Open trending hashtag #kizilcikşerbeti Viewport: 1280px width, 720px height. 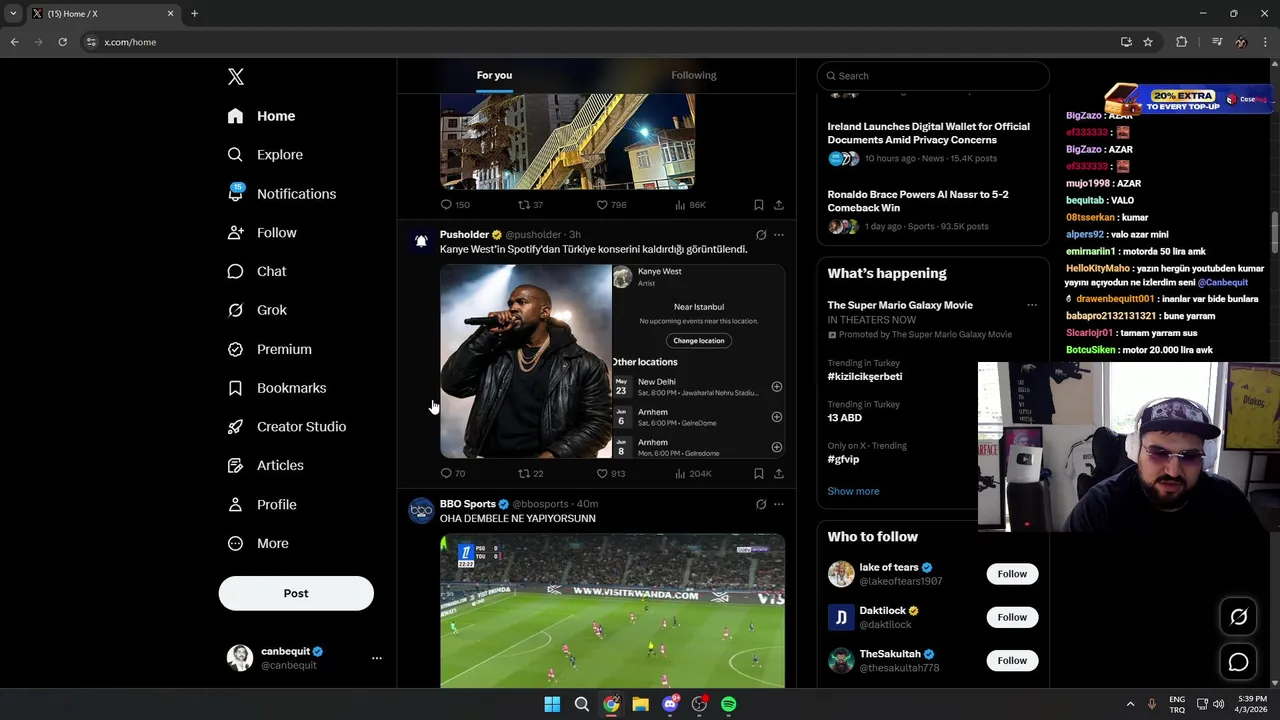(865, 377)
